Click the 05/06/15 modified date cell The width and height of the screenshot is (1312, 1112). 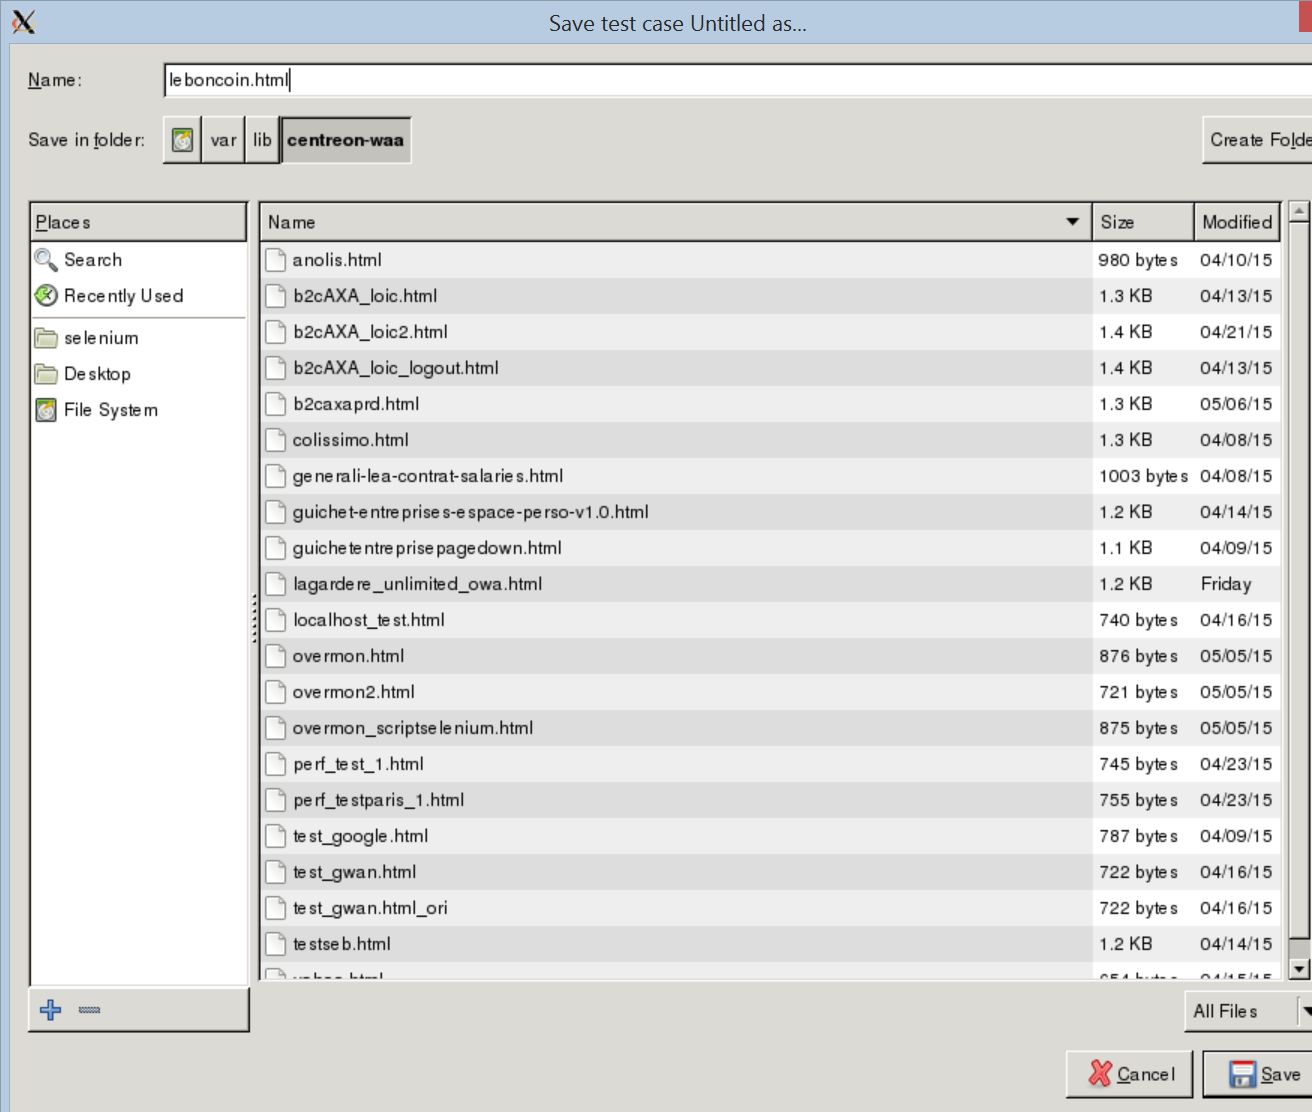pyautogui.click(x=1236, y=404)
